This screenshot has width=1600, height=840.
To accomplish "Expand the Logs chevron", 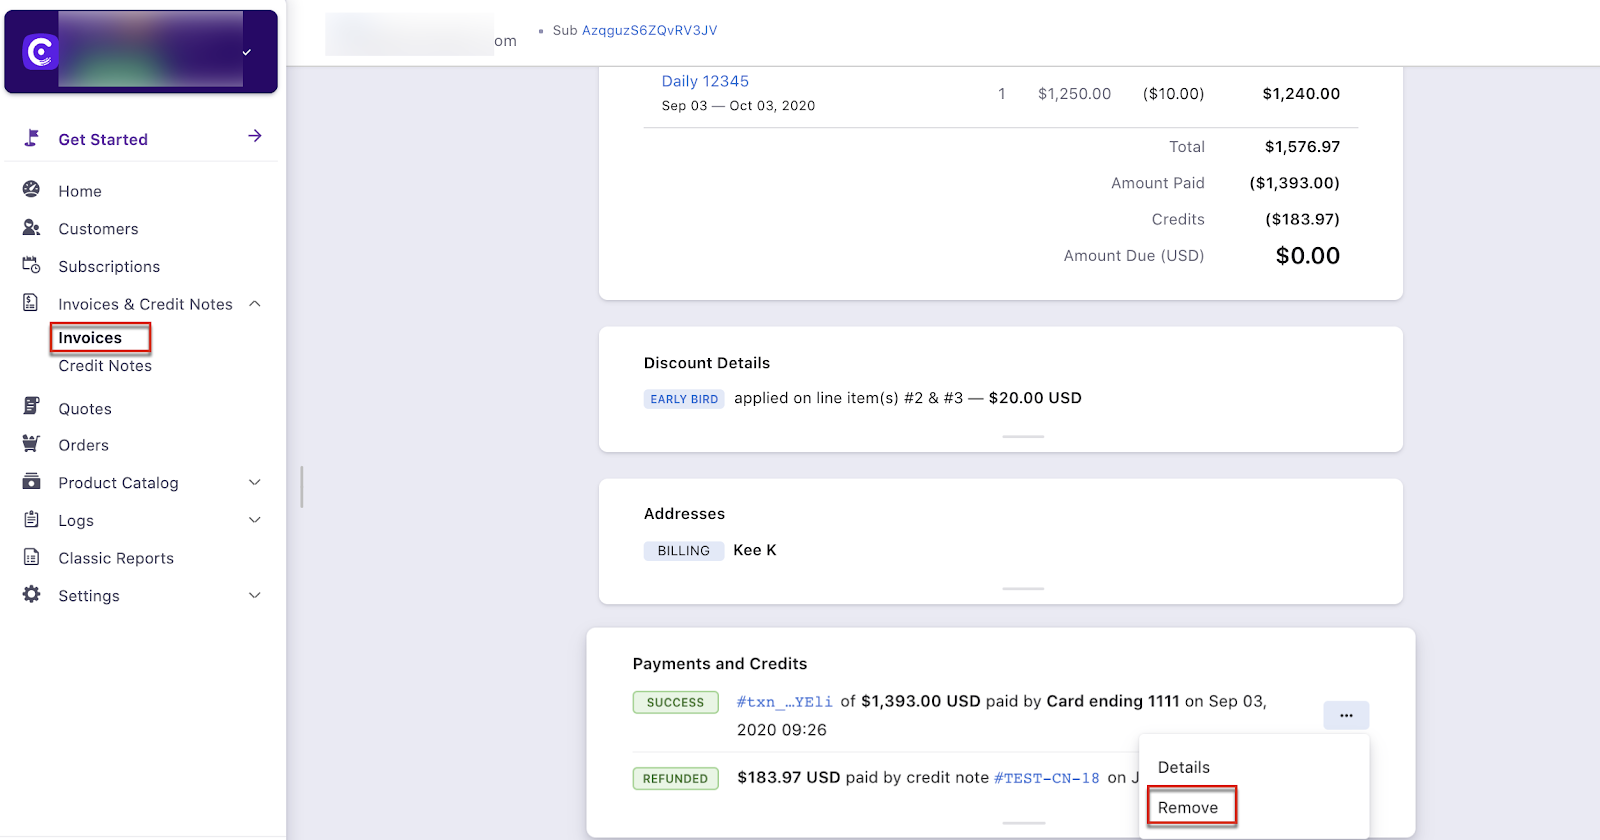I will 255,520.
